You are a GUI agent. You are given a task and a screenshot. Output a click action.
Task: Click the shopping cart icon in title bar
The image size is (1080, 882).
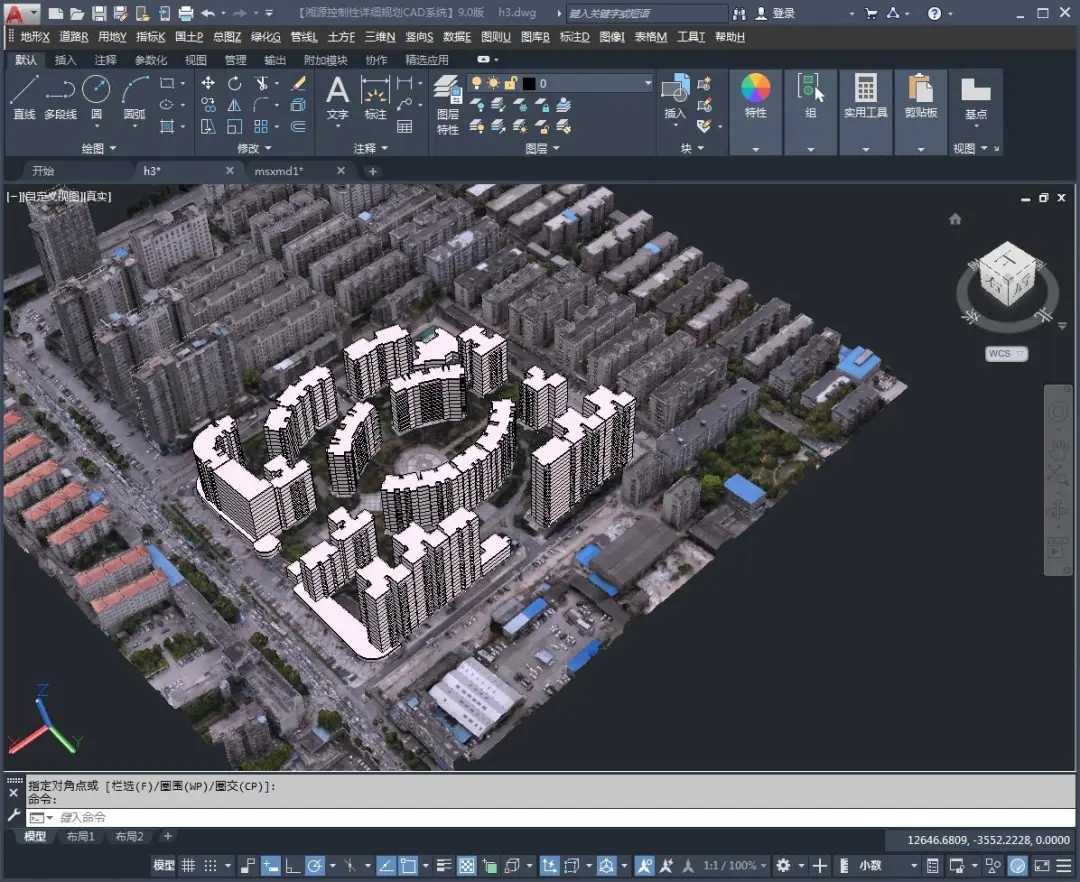[871, 13]
